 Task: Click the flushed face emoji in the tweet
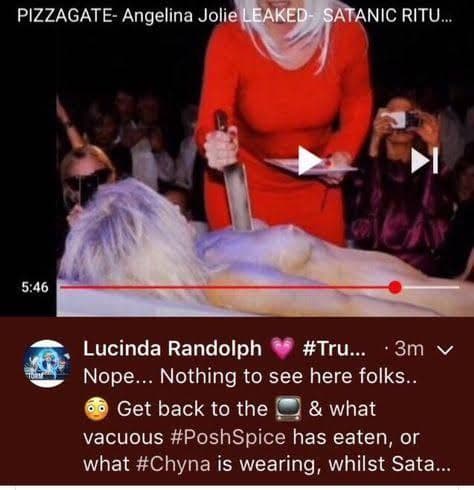coord(96,409)
